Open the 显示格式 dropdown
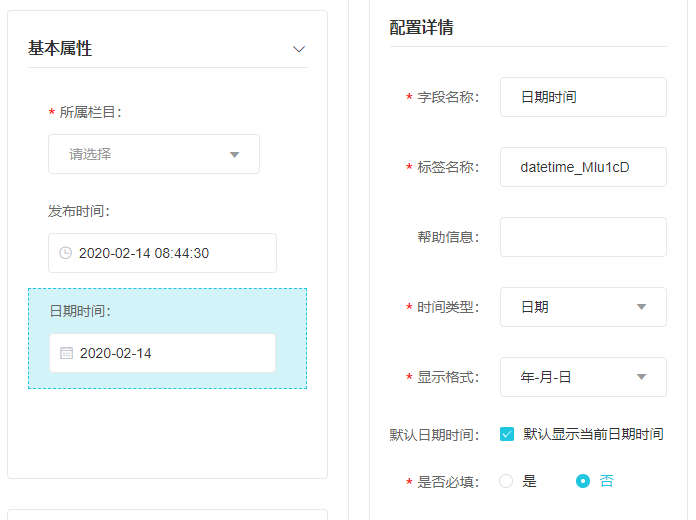The width and height of the screenshot is (696, 520). tap(583, 377)
